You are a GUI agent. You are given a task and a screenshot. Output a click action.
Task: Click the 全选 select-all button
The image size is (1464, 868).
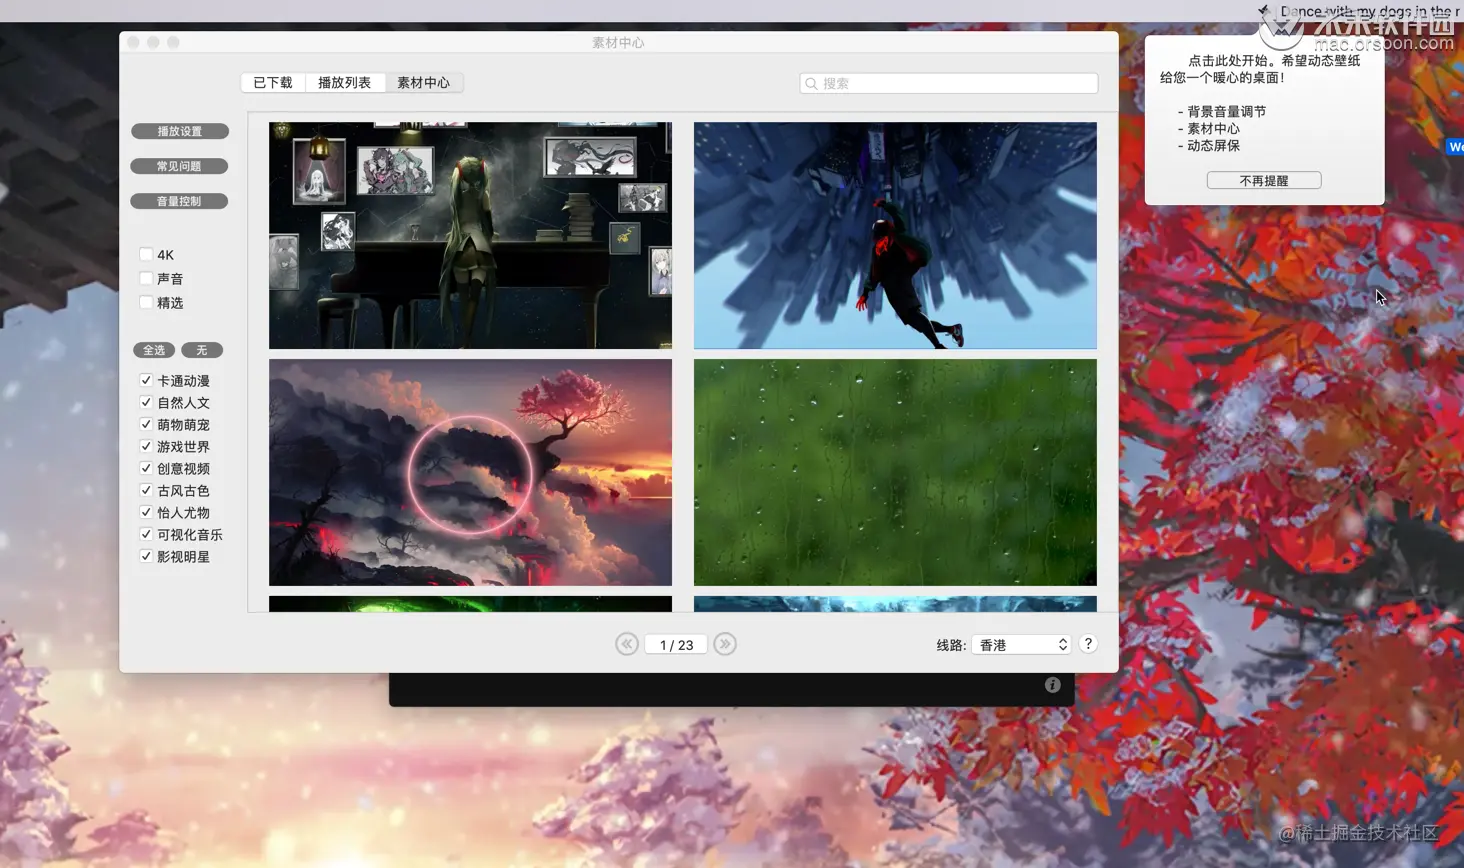click(154, 350)
